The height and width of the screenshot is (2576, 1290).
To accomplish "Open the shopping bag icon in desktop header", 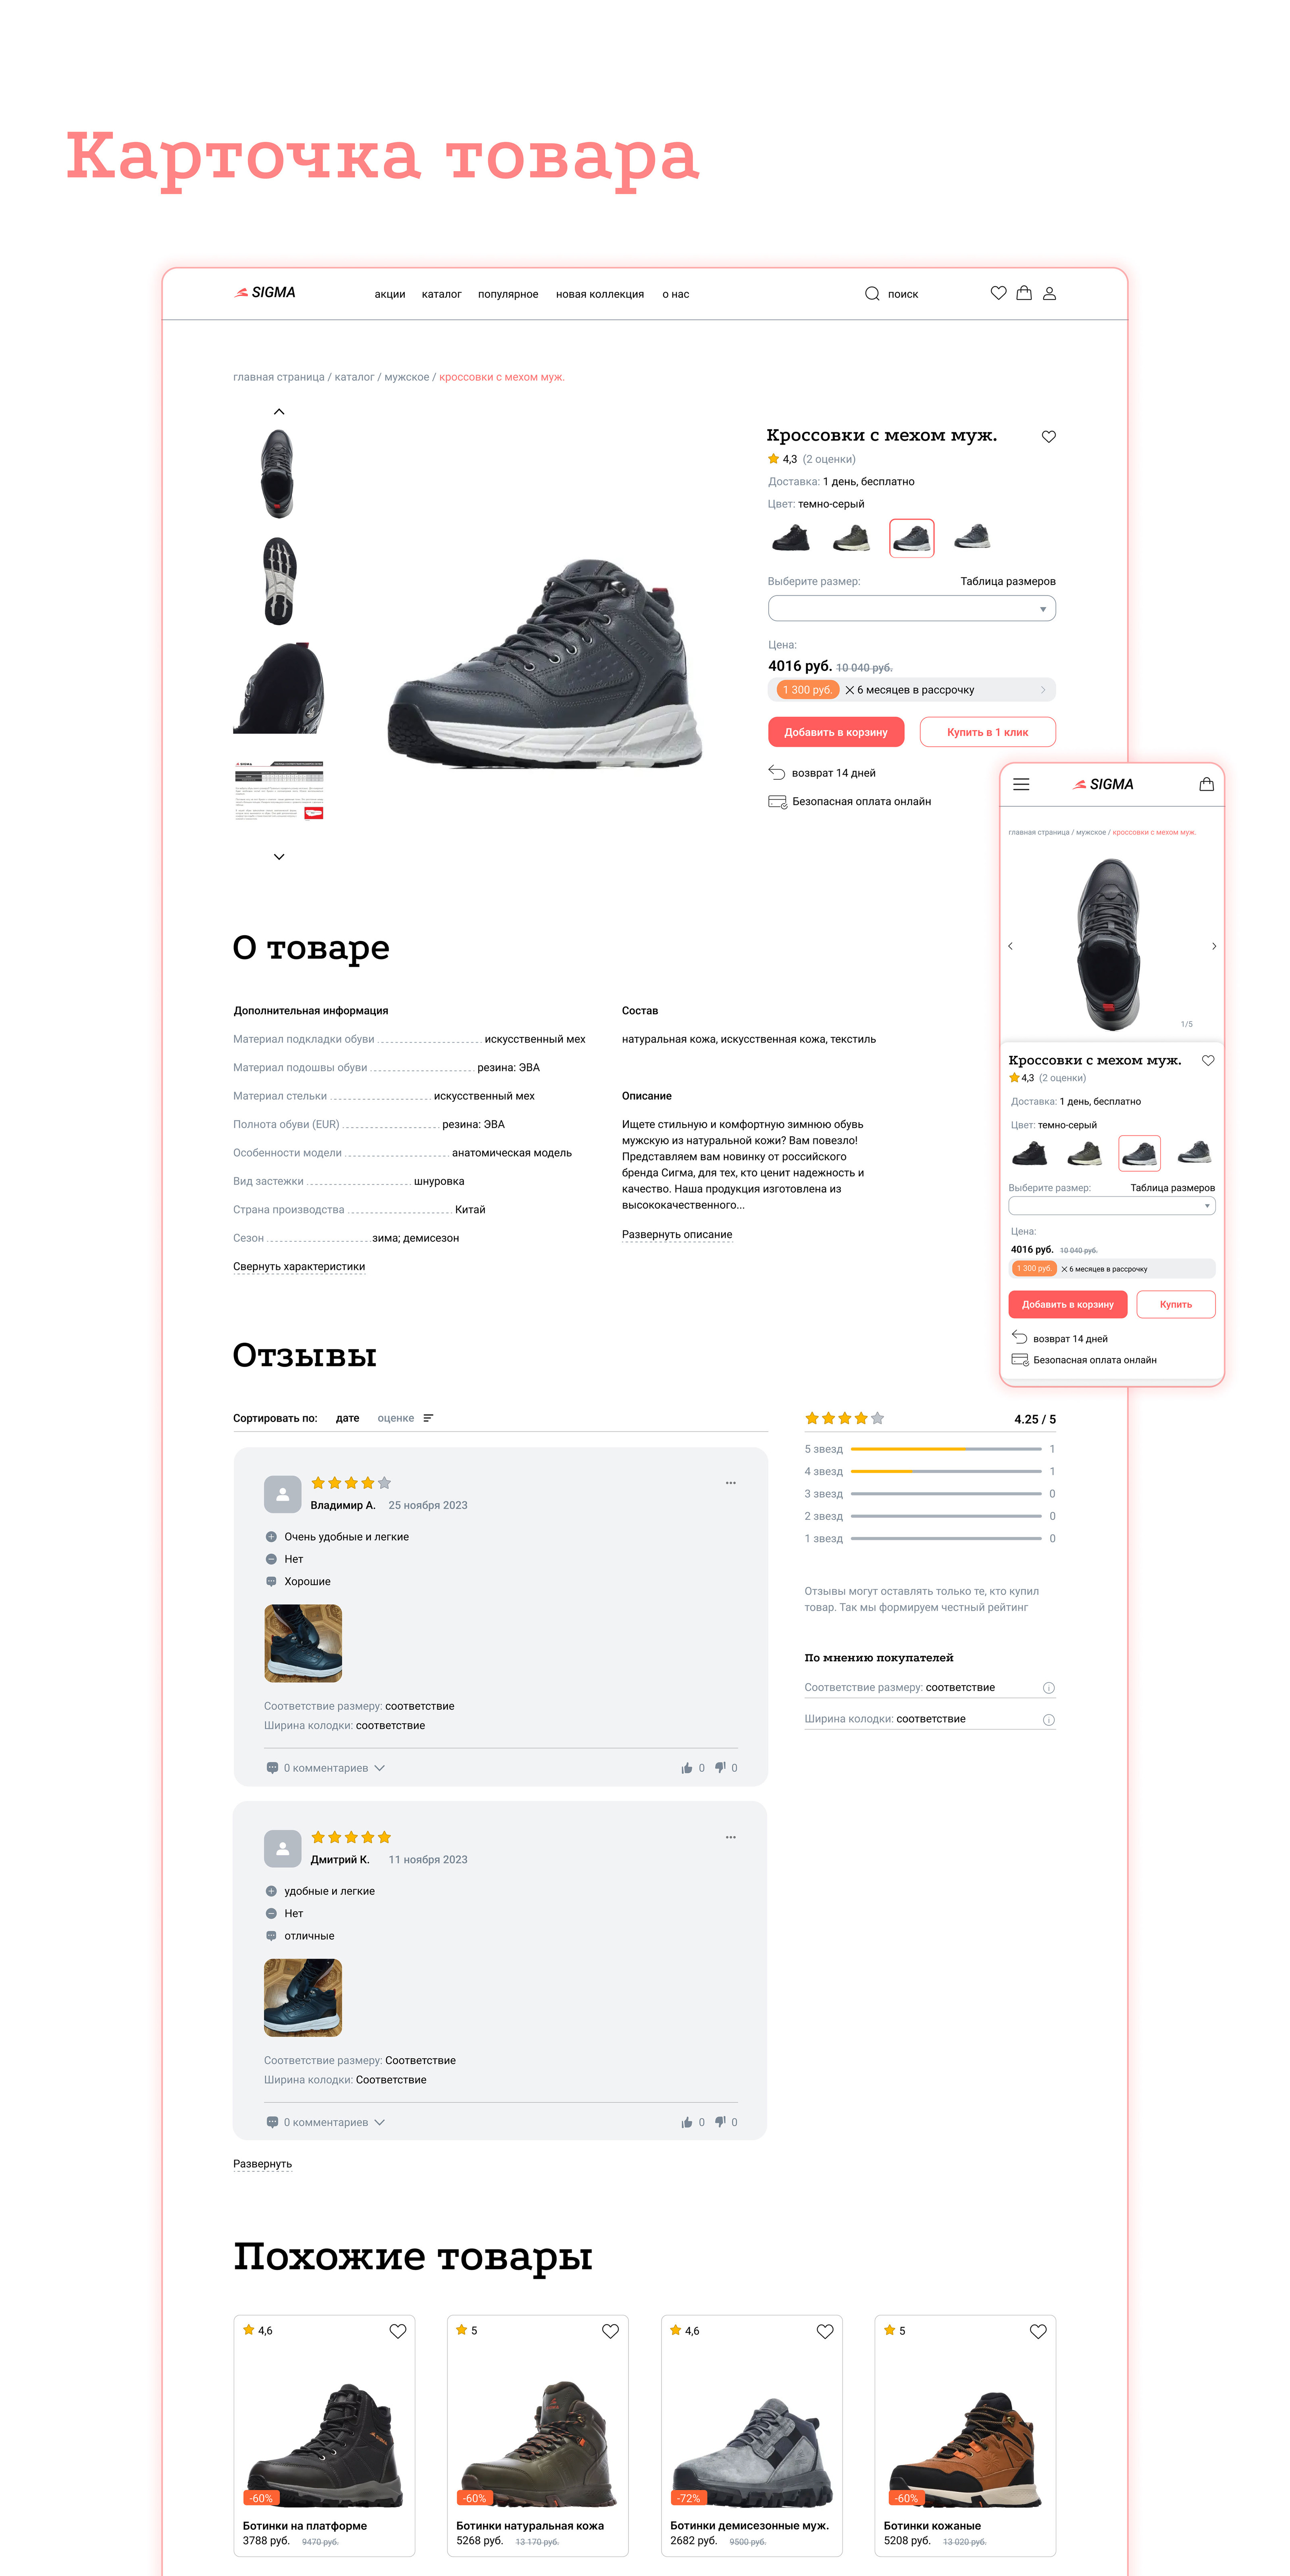I will (x=1023, y=293).
